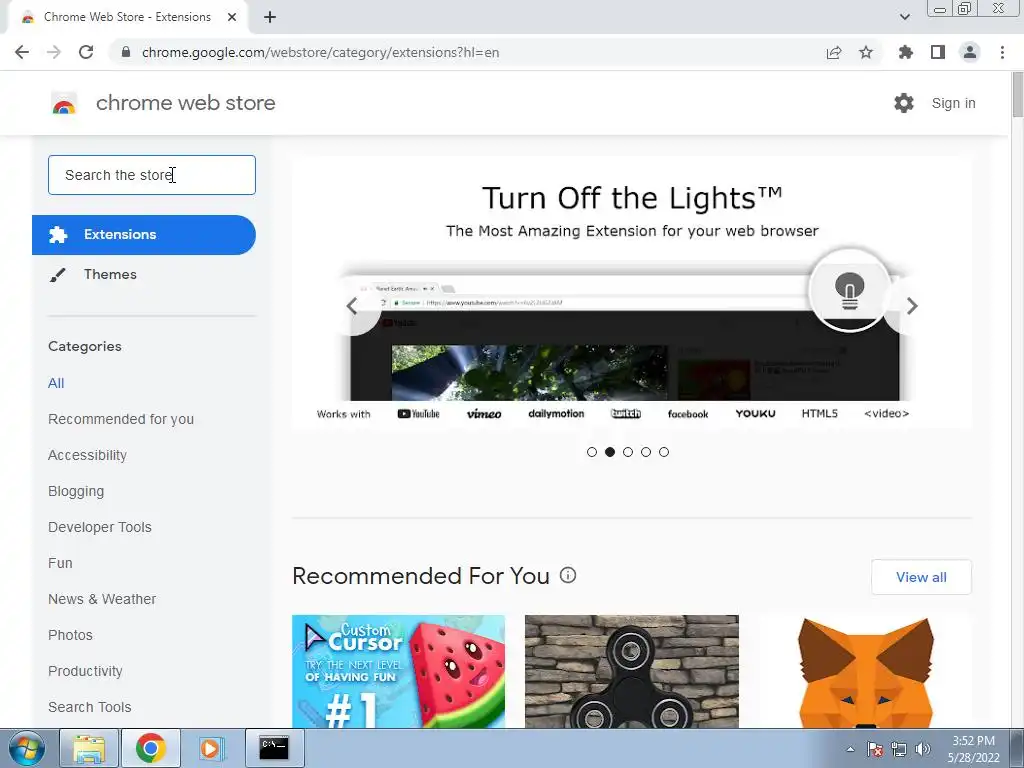
Task: Open taskbar clock showing 3:52 PM
Action: [x=973, y=749]
